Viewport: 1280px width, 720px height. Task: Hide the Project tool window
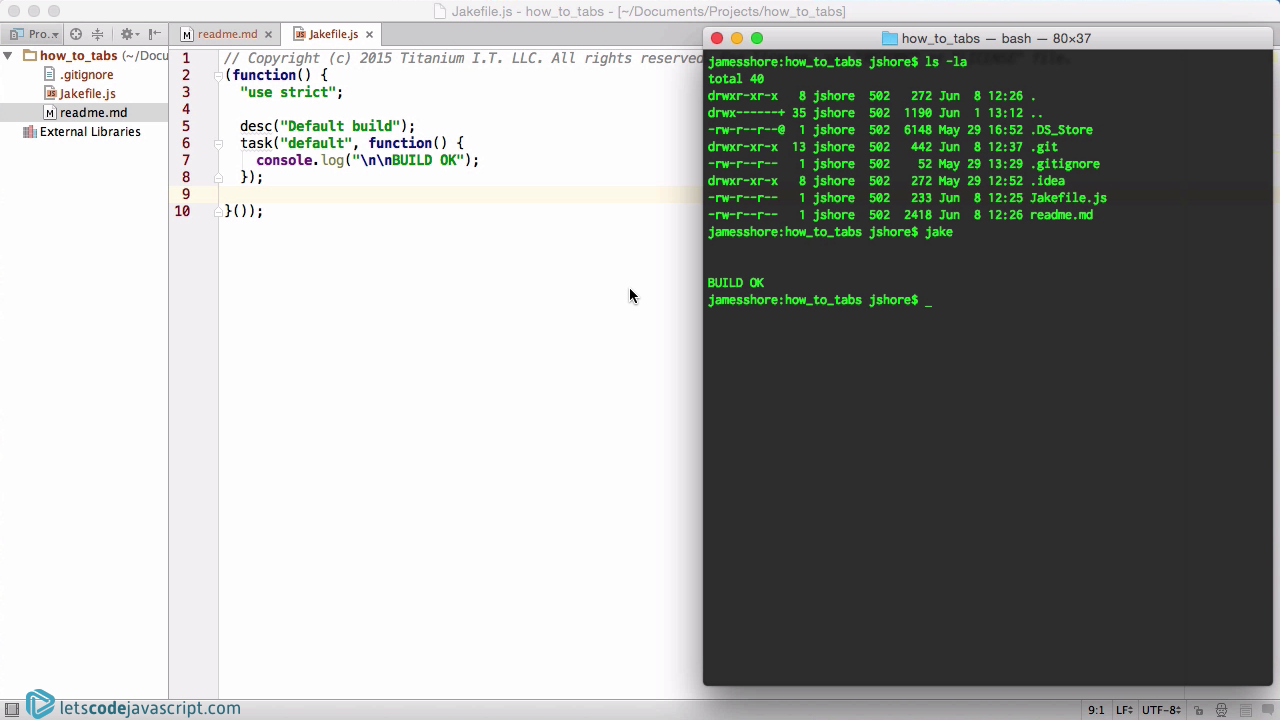click(155, 34)
